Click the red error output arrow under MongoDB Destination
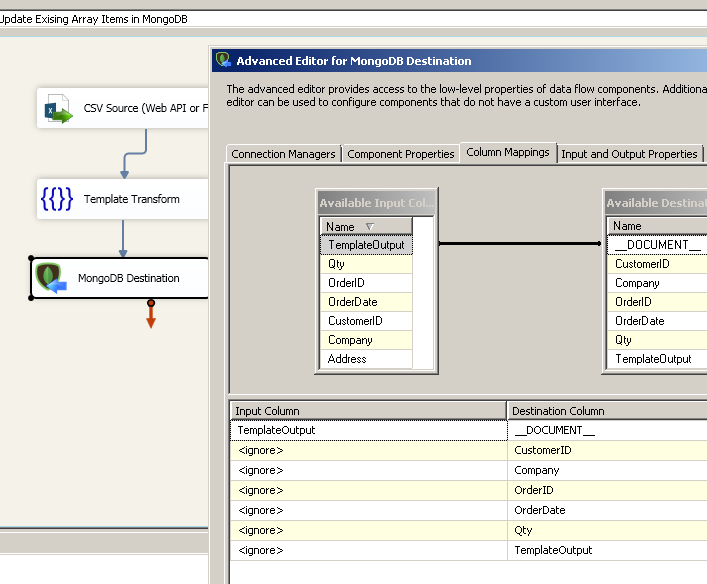The height and width of the screenshot is (584, 707). click(151, 314)
